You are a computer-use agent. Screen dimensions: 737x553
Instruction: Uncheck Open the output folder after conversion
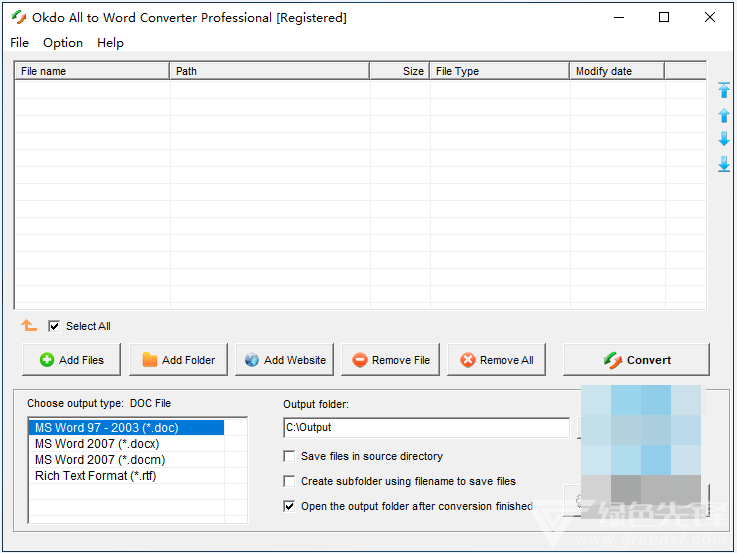(x=290, y=506)
